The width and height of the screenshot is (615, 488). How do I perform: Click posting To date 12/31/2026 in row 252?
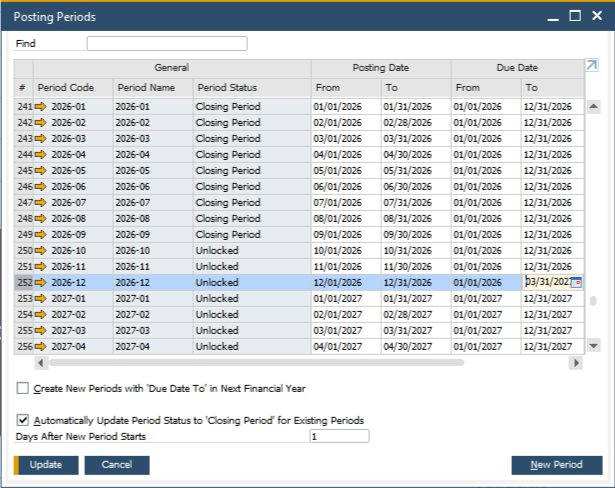(416, 282)
